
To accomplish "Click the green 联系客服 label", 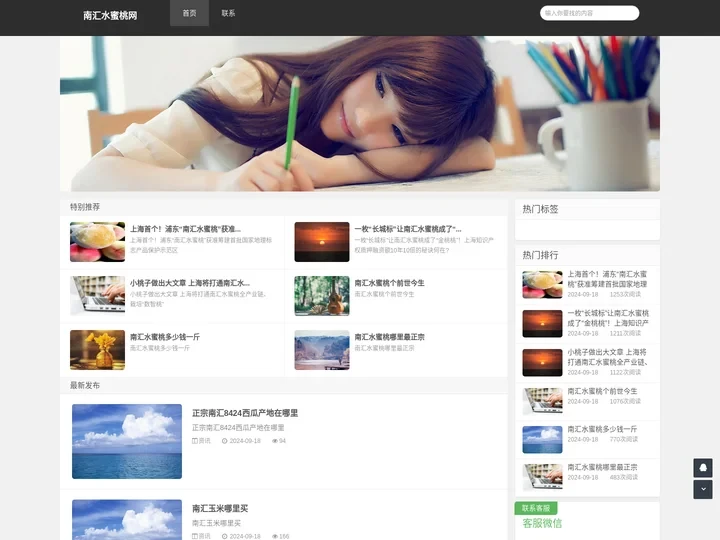I will tap(536, 508).
